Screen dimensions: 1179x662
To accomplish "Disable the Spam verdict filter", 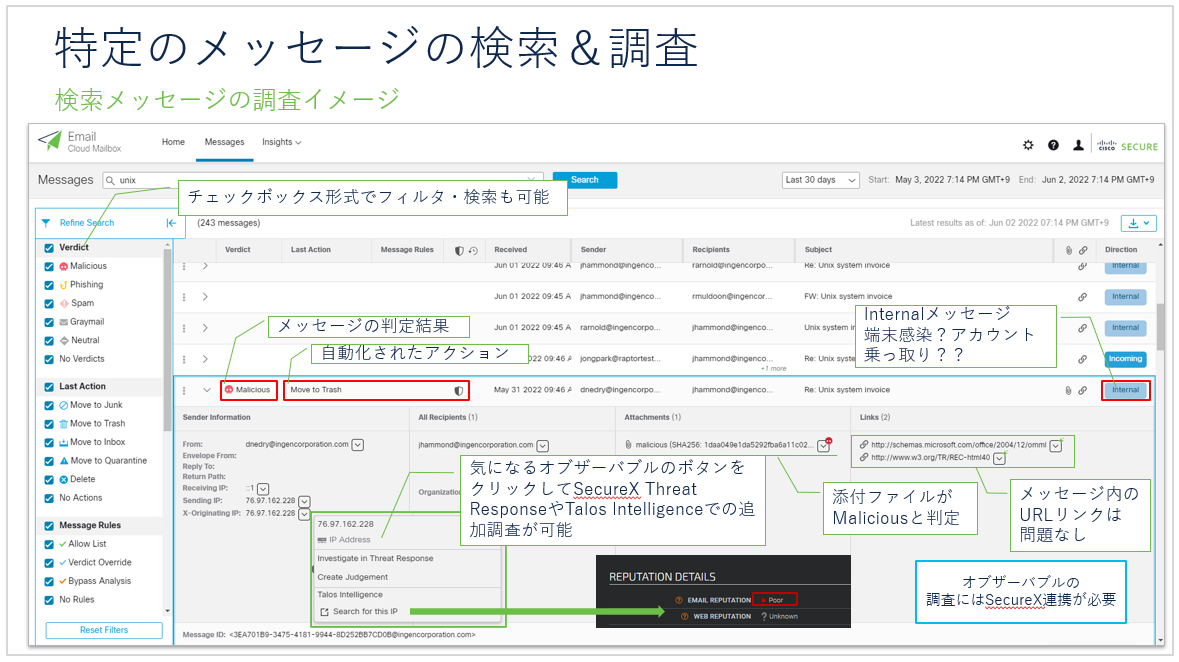I will (49, 303).
